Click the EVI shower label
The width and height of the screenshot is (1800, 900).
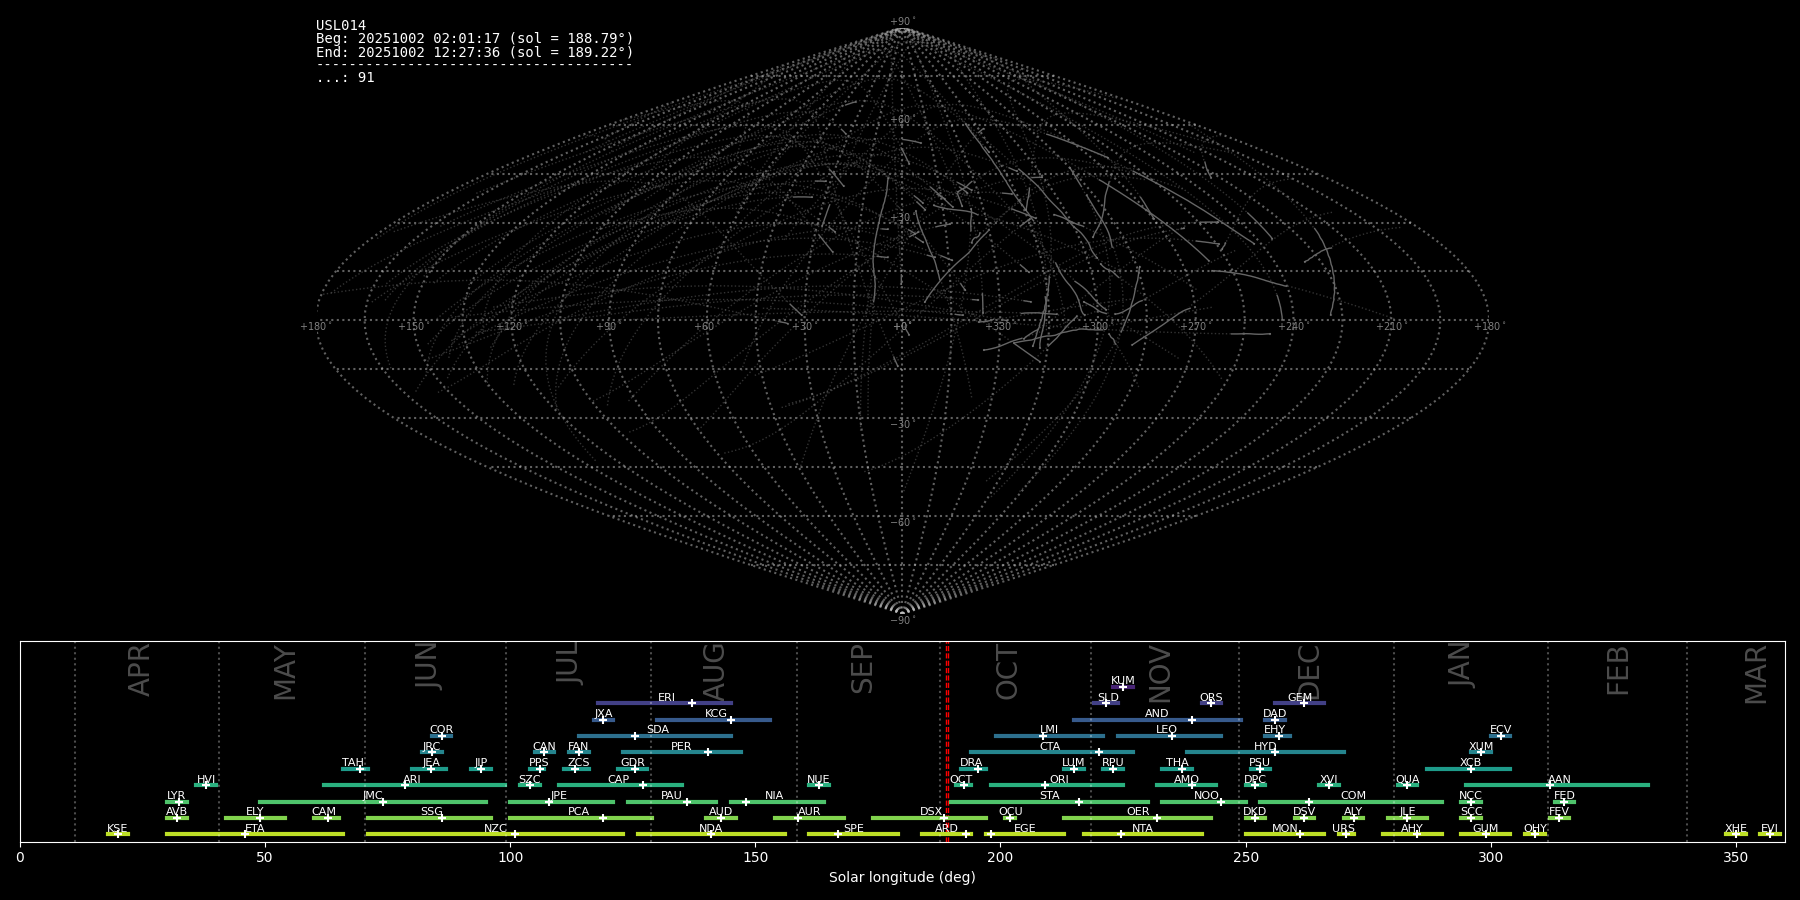(x=1769, y=829)
